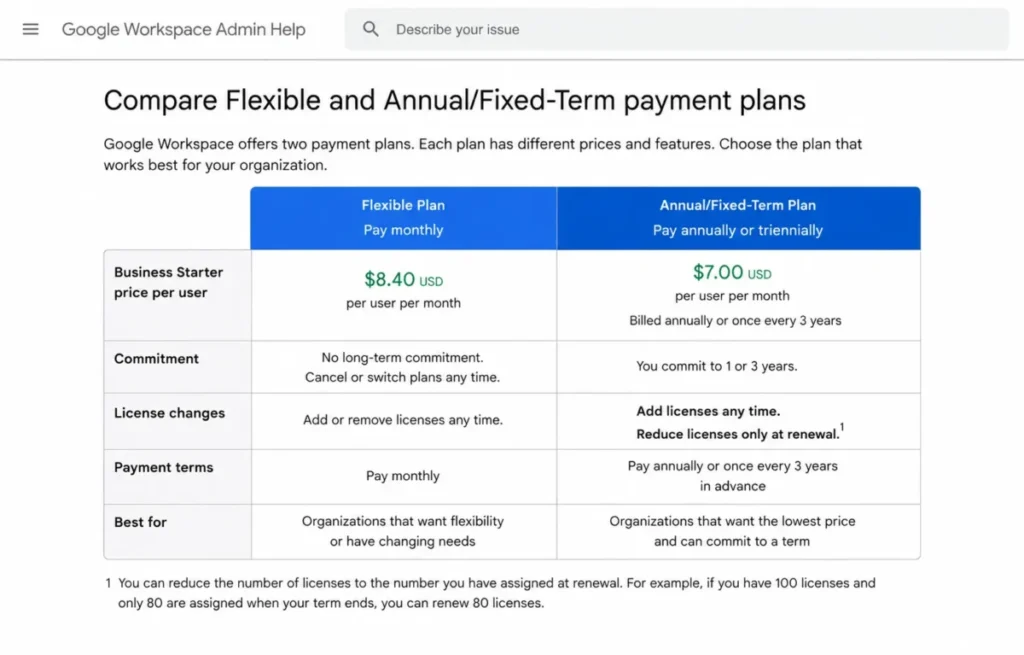Open the hamburger main menu
This screenshot has width=1024, height=655.
(x=31, y=29)
